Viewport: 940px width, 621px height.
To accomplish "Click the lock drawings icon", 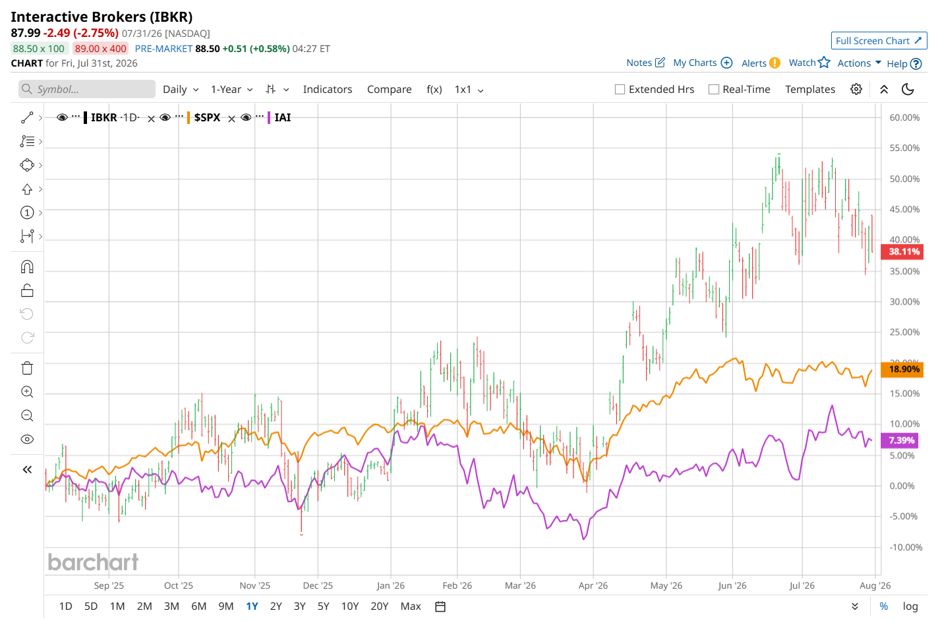I will pyautogui.click(x=27, y=291).
